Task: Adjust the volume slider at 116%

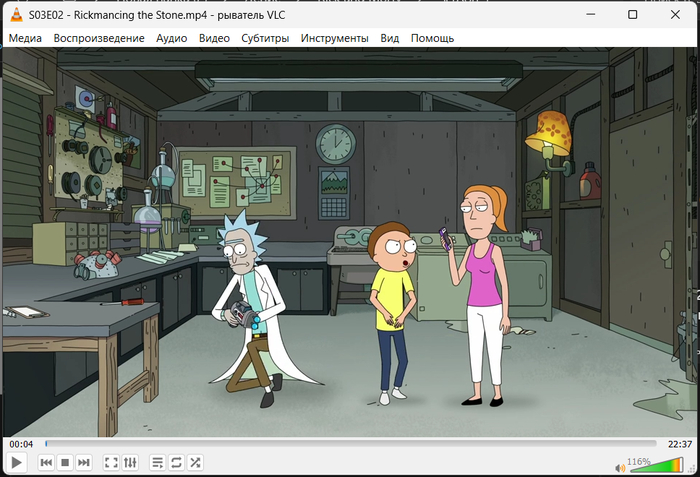Action: 655,464
